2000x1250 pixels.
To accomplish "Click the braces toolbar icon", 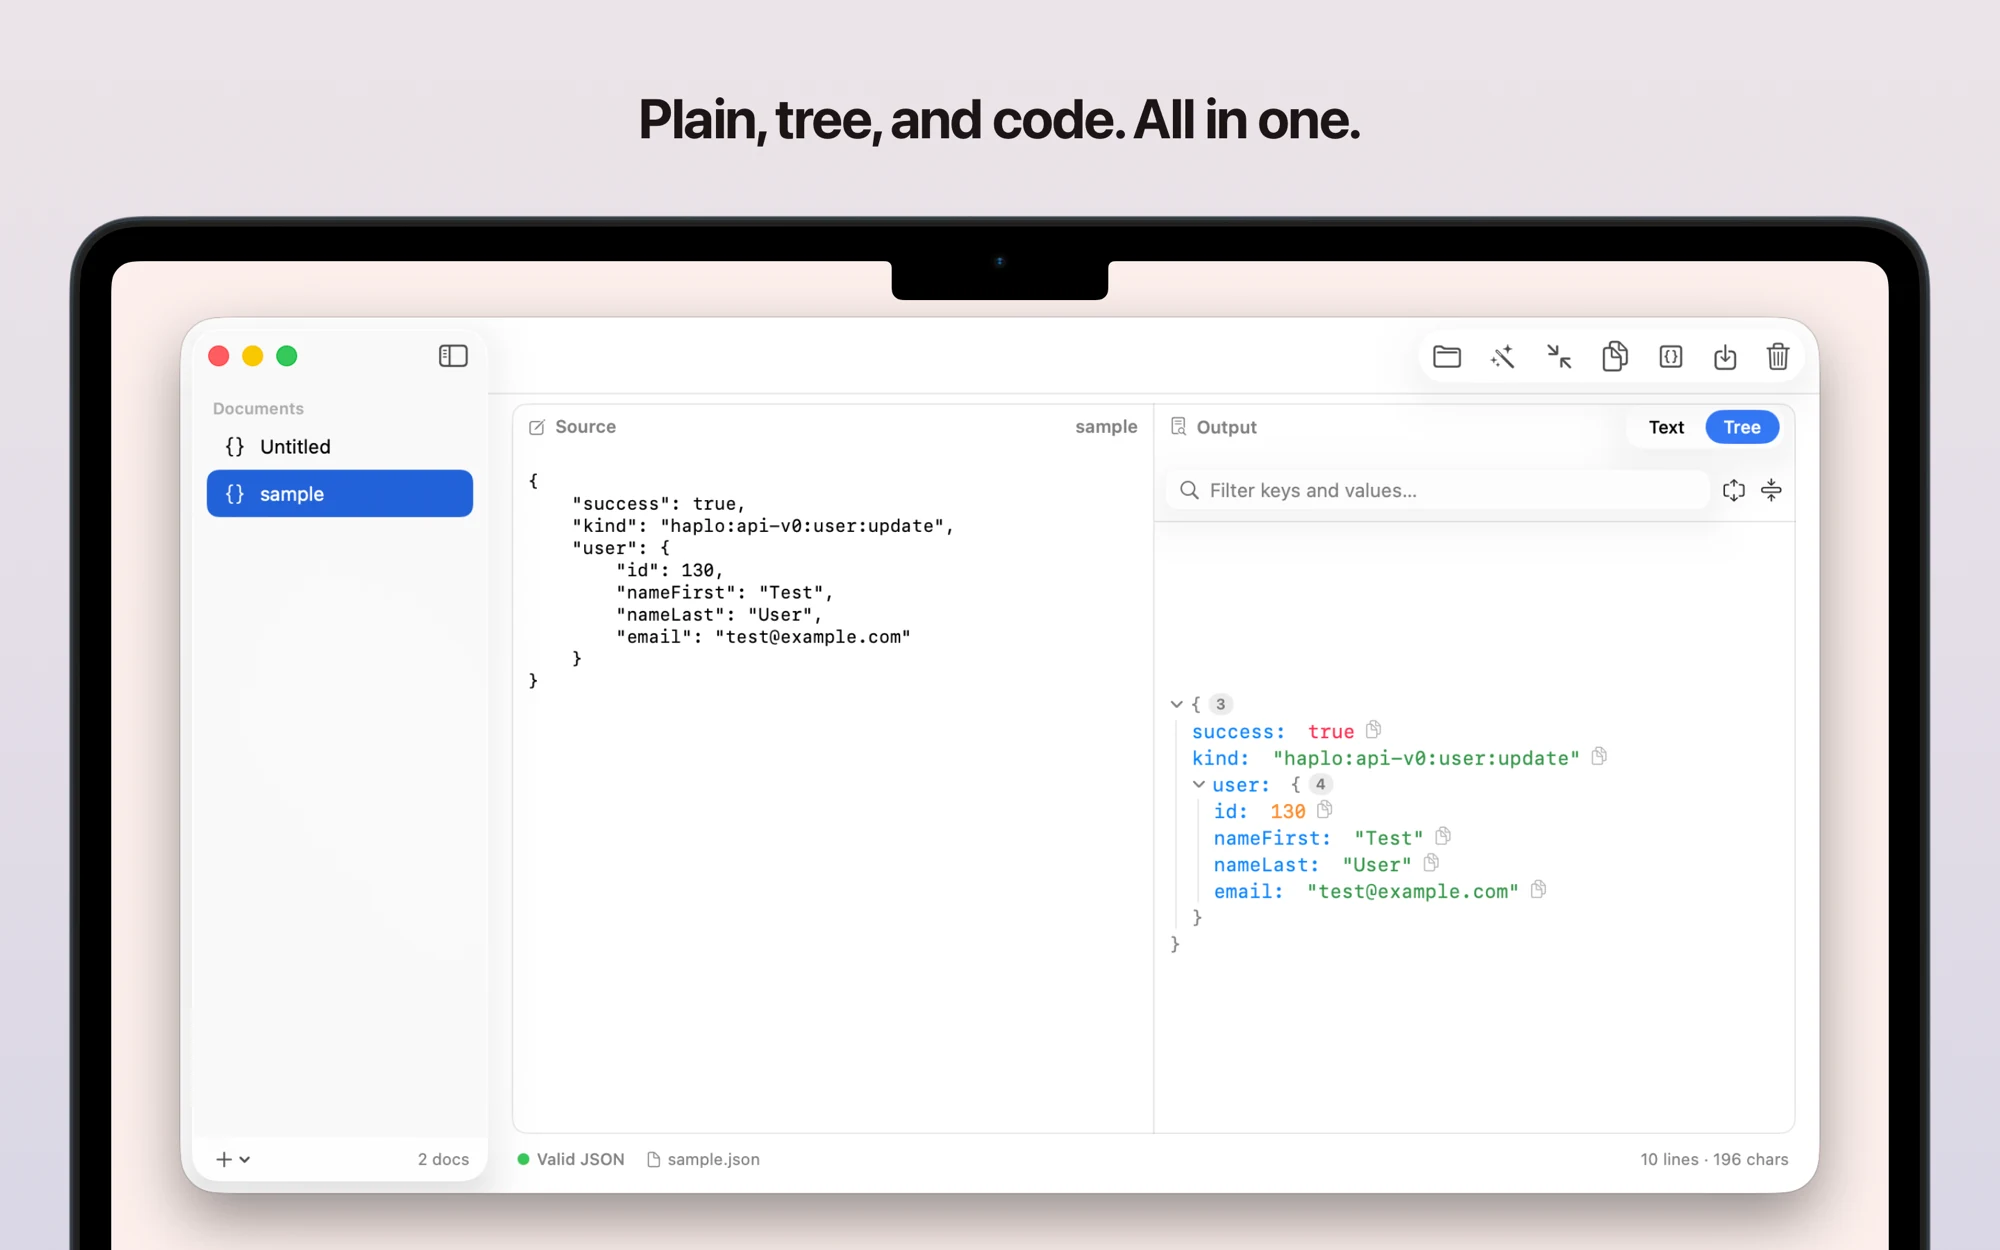I will coord(1671,357).
